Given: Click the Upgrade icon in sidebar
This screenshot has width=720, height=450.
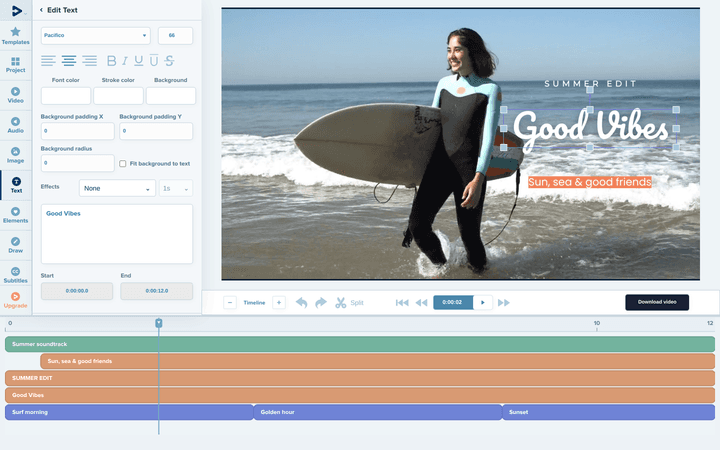Looking at the screenshot, I should pos(16,300).
